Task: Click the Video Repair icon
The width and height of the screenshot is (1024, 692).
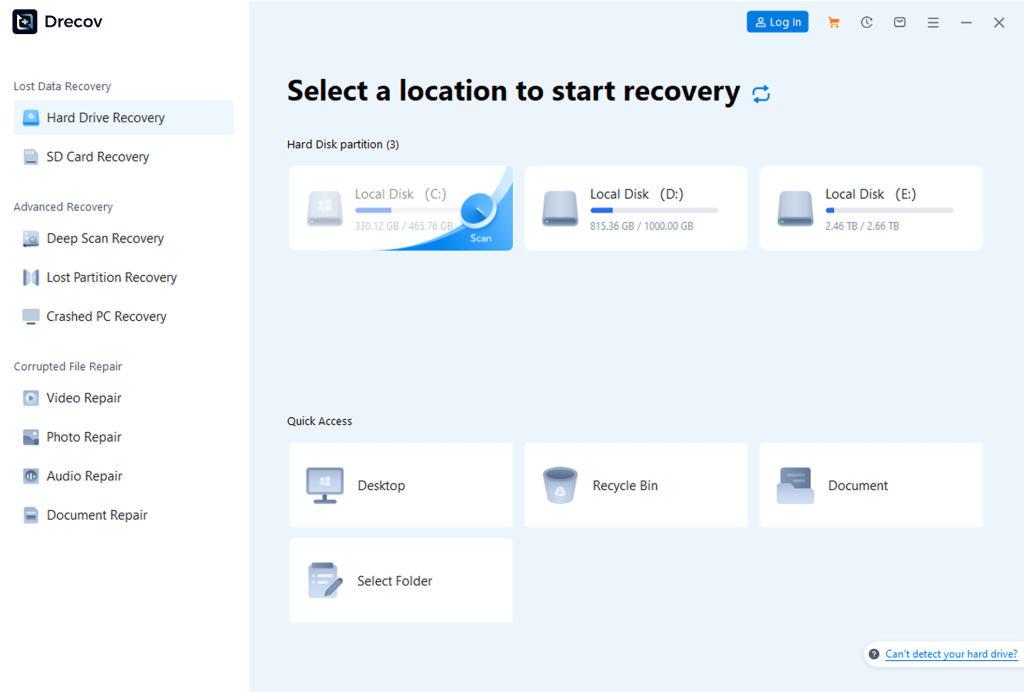Action: 31,398
